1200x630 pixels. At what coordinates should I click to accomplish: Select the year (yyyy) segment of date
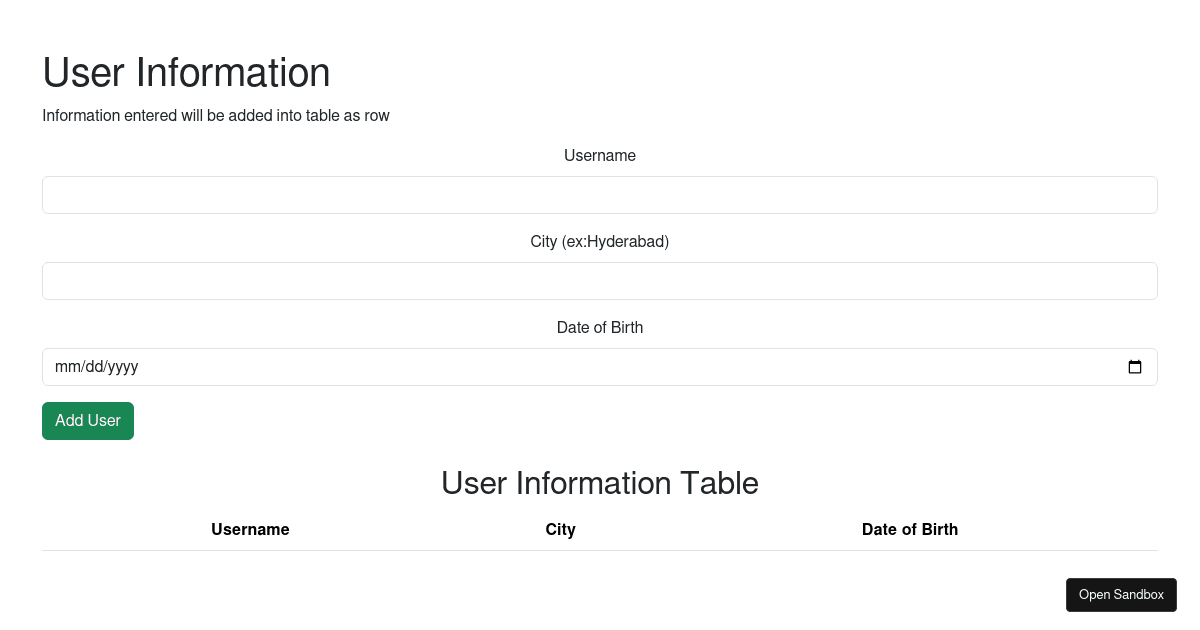click(123, 367)
